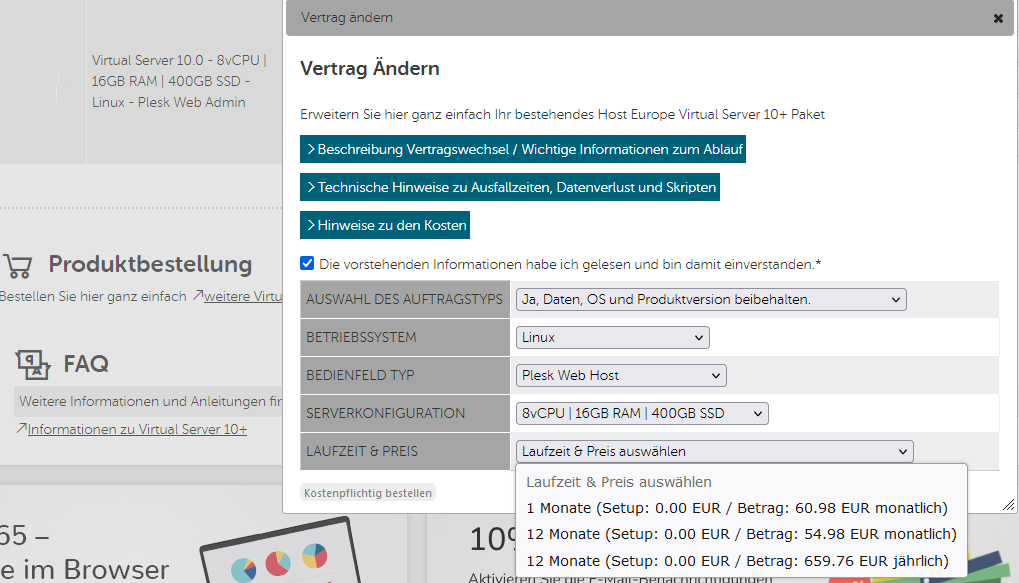Click the LAUFZEIT & PREIS row label
The height and width of the screenshot is (583, 1019).
click(x=362, y=451)
